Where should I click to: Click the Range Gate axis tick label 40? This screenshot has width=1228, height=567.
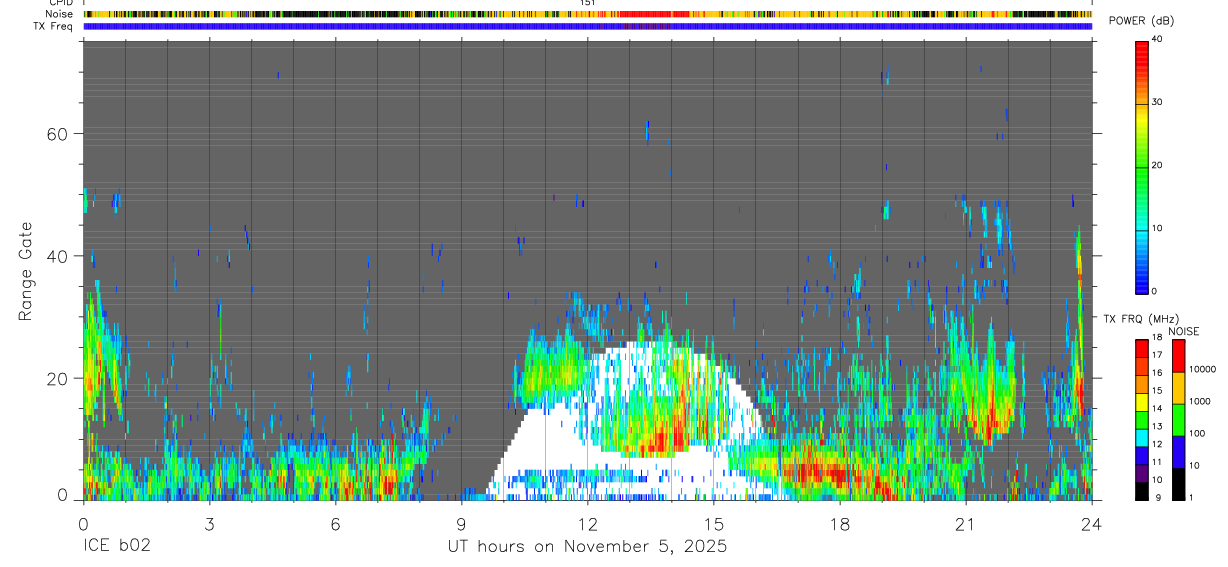[x=58, y=256]
